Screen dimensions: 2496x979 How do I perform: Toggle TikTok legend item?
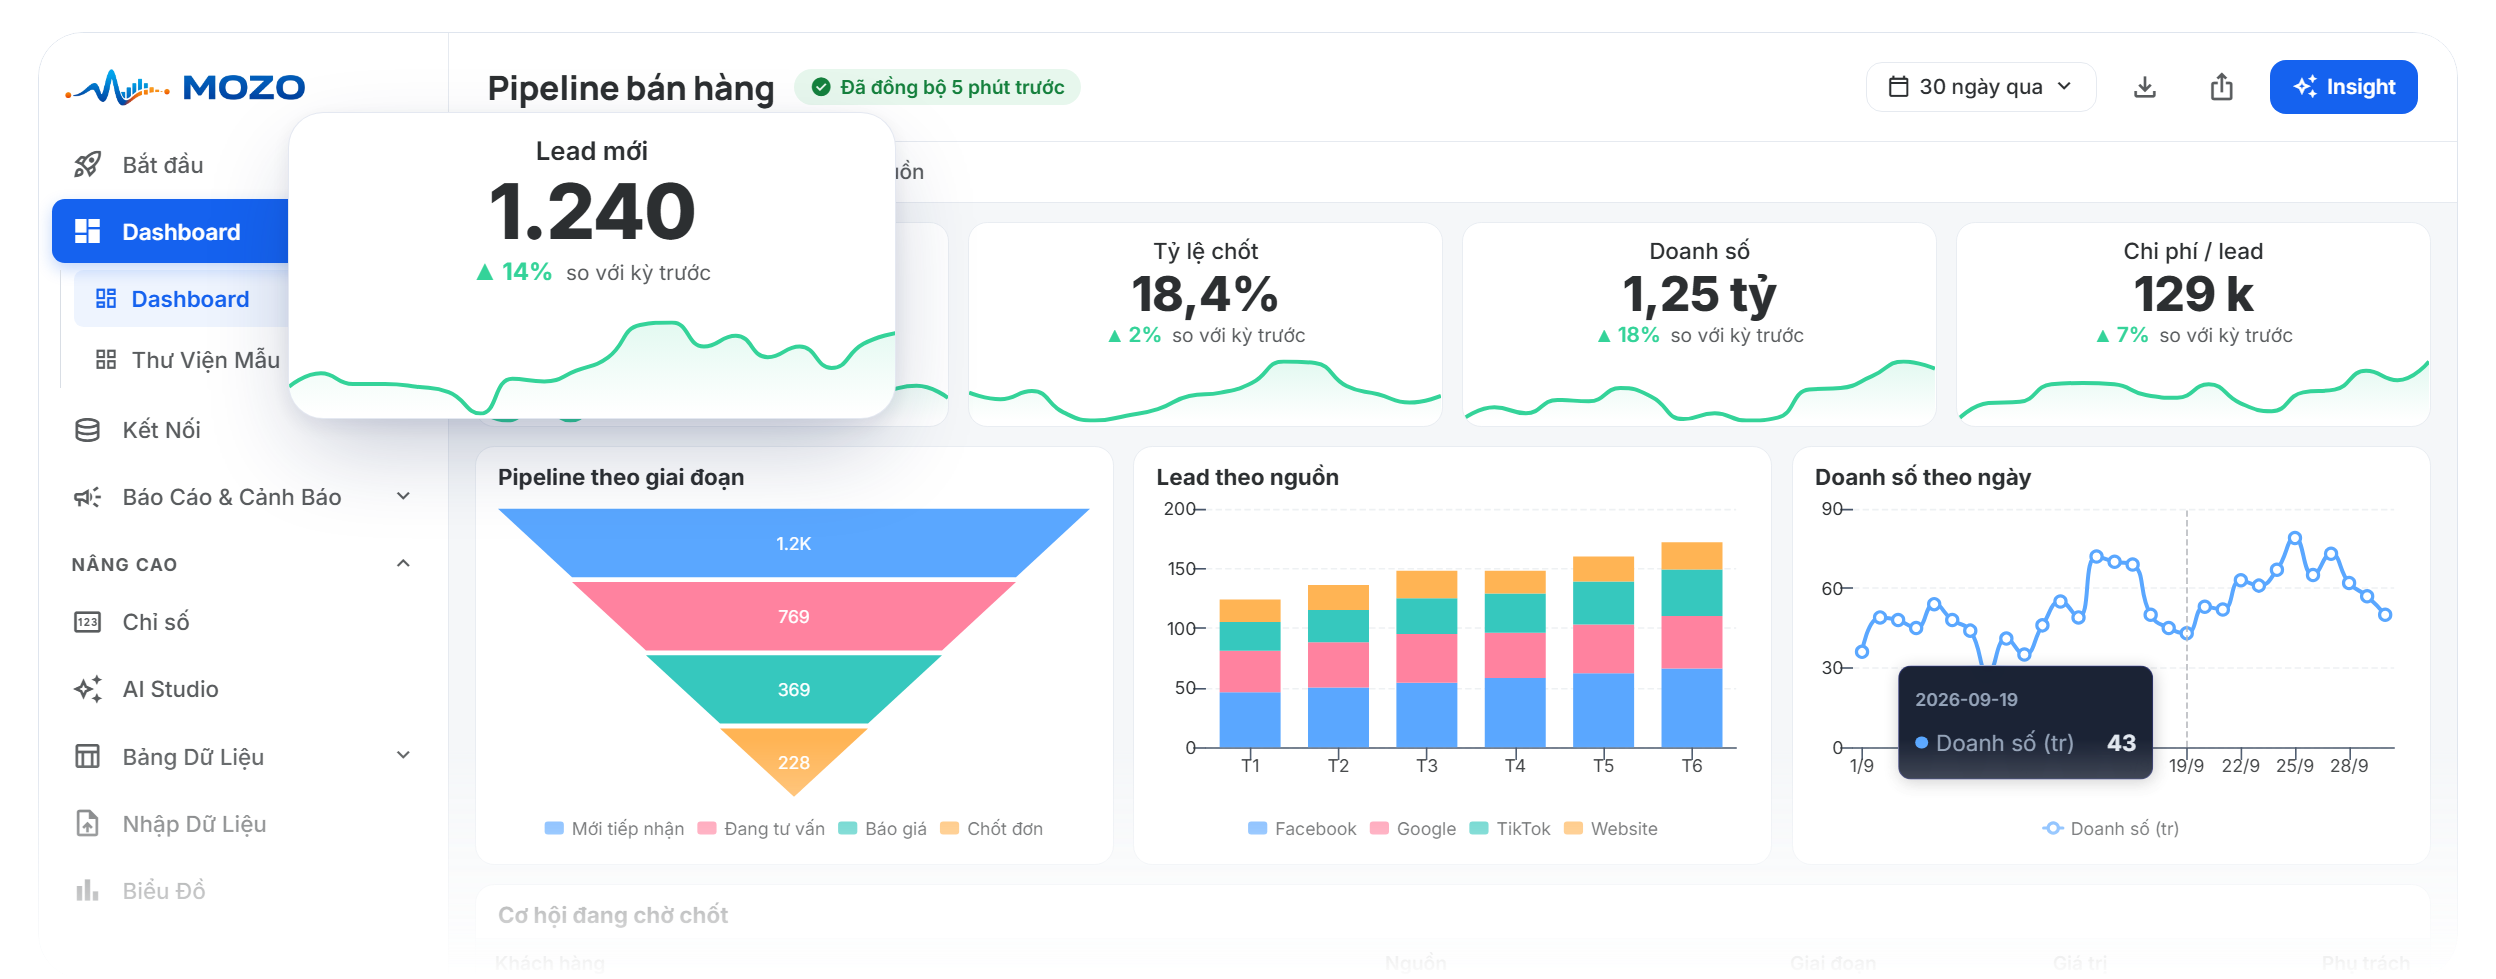[1510, 828]
